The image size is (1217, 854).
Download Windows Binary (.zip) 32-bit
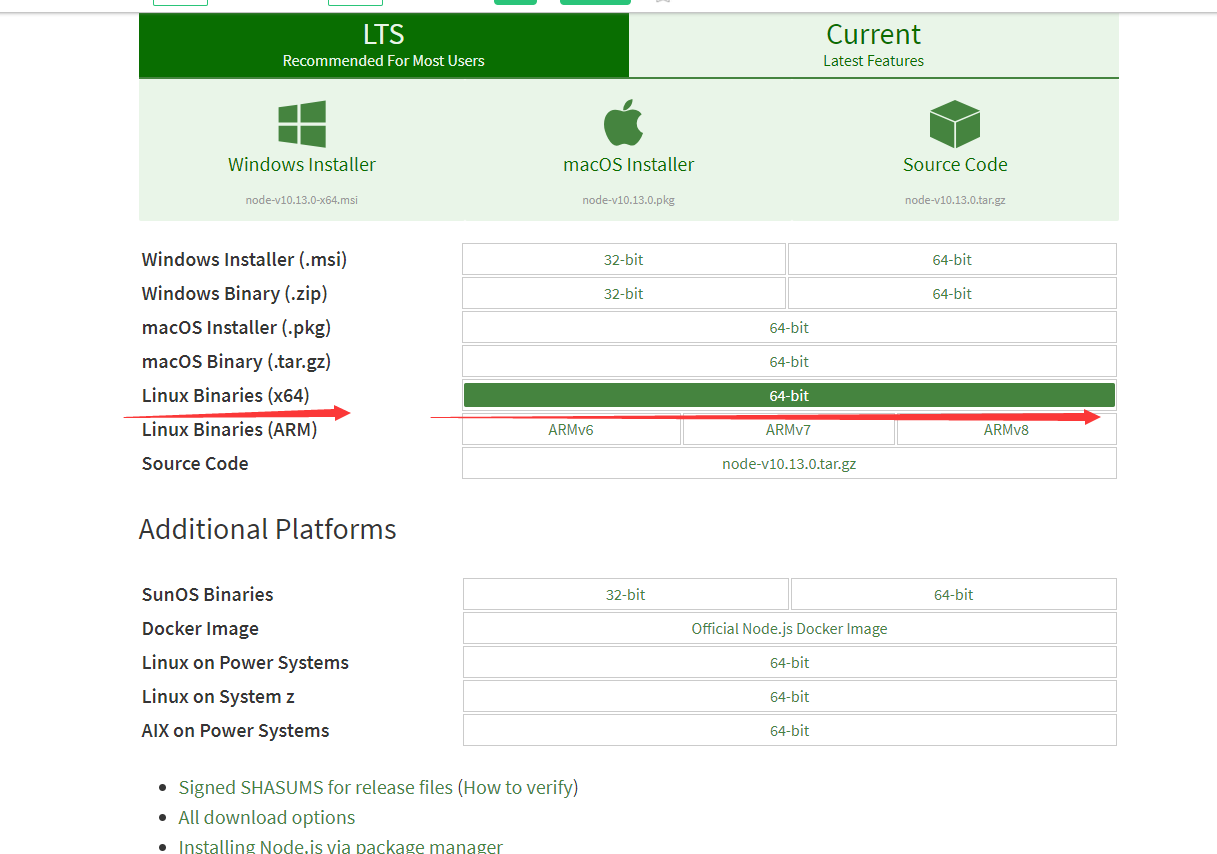[624, 293]
